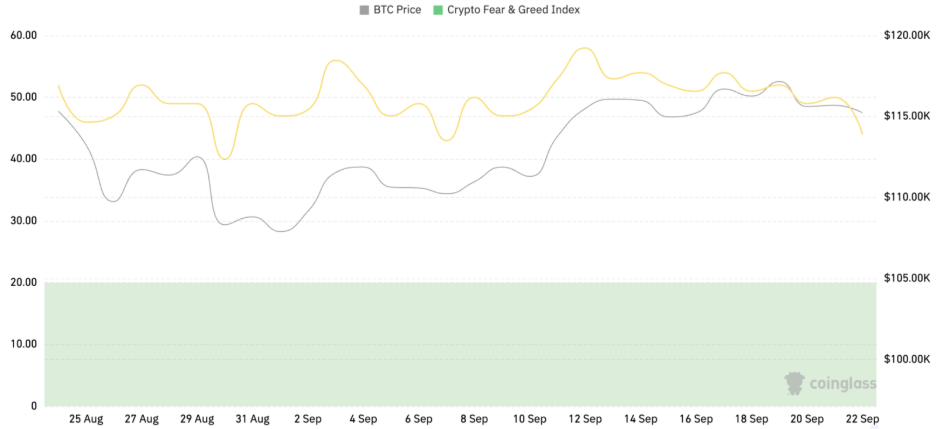Select the 29 Aug date label
This screenshot has height=429, width=936.
[x=197, y=419]
